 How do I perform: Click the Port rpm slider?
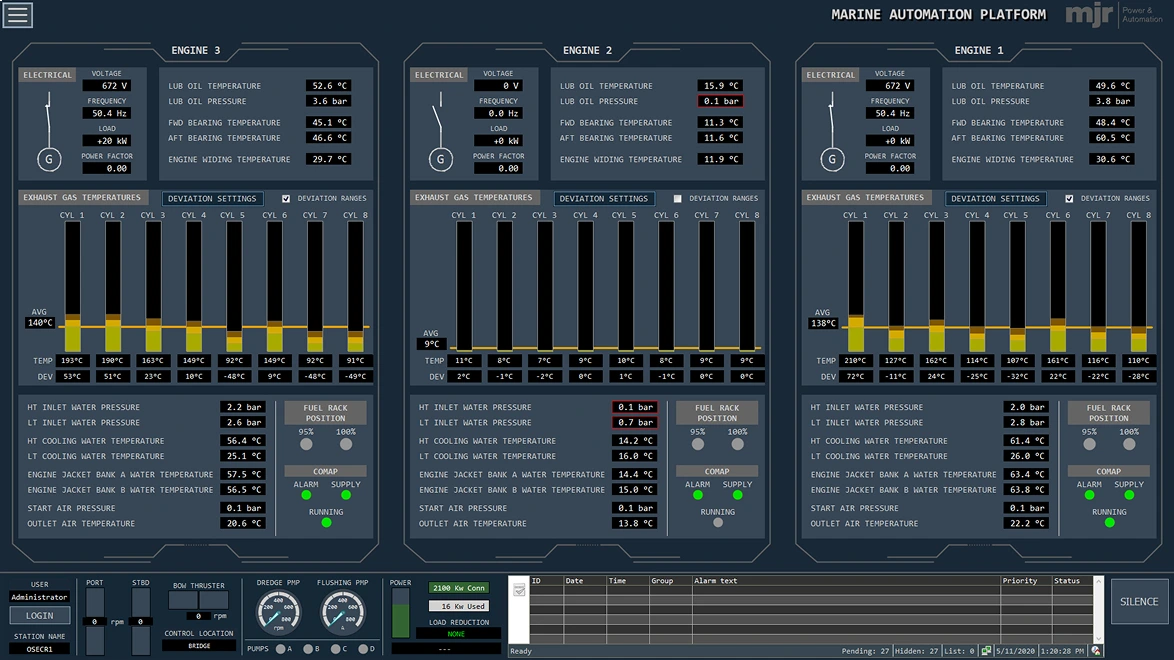(x=95, y=621)
